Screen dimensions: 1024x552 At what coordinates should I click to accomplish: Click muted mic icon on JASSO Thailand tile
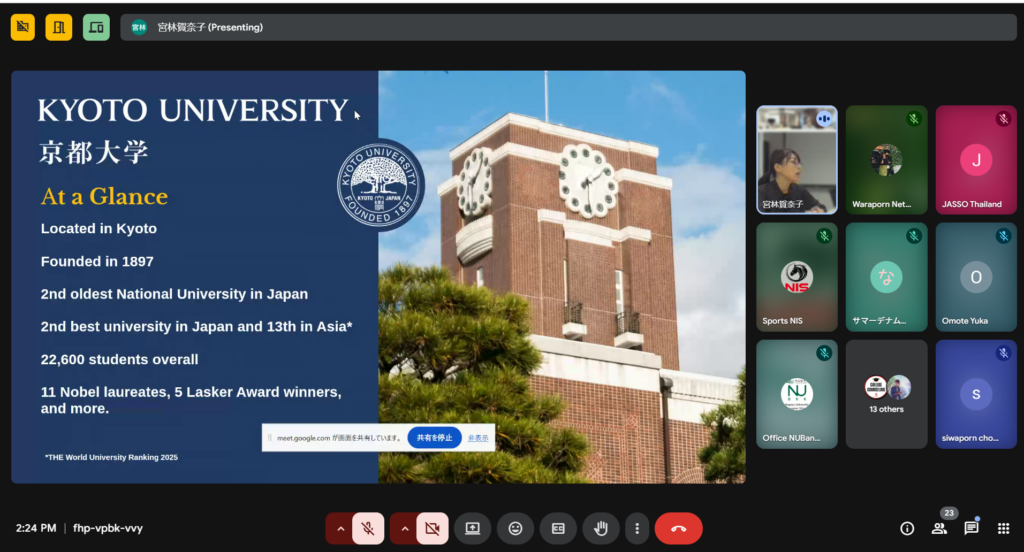(x=1004, y=119)
